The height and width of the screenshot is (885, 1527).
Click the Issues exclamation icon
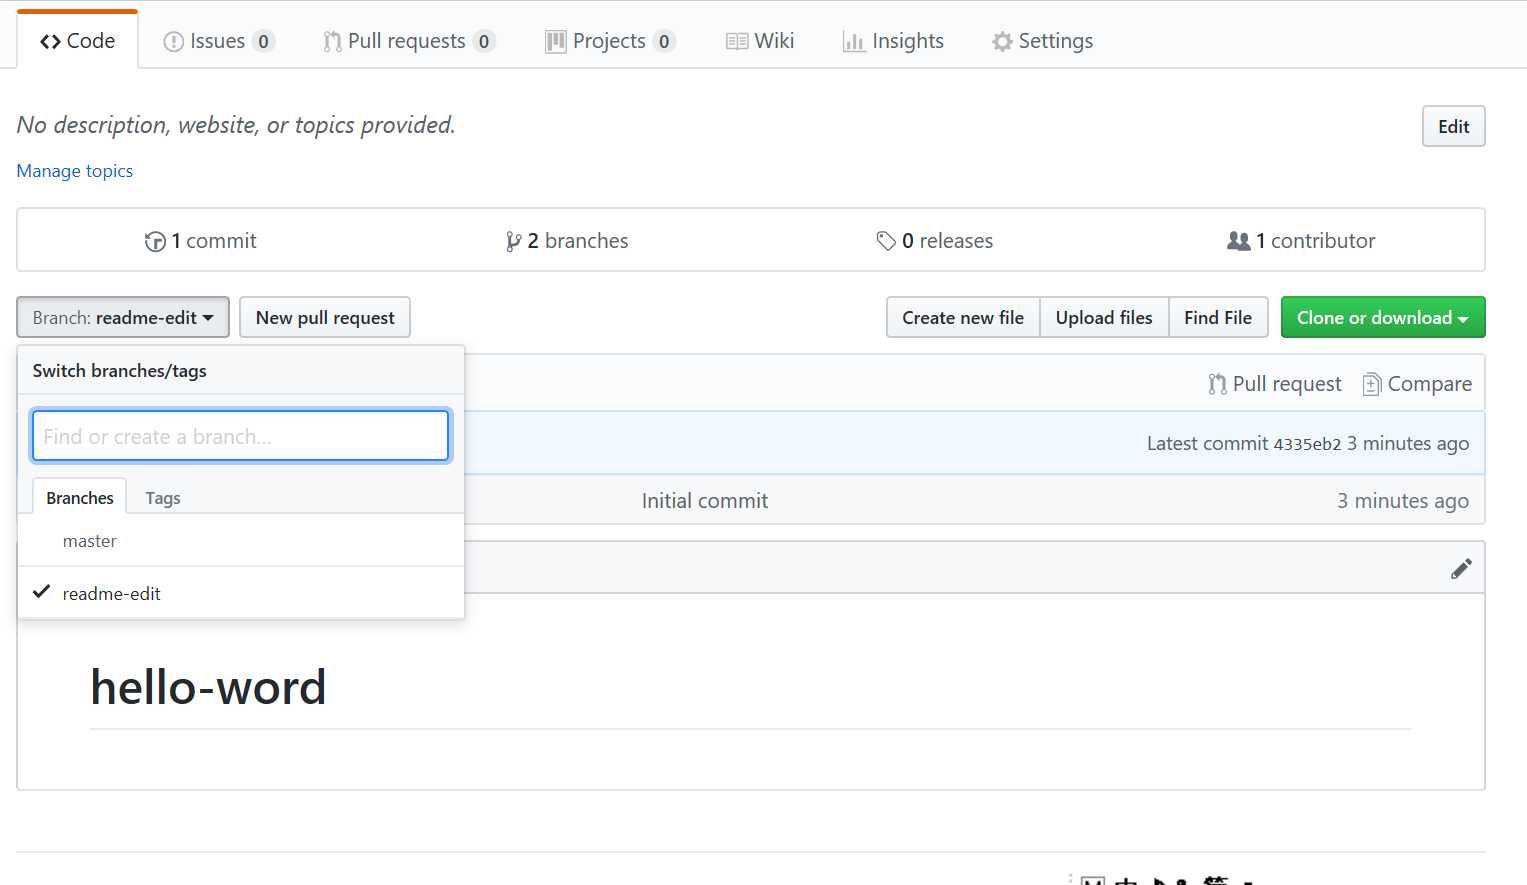[174, 42]
